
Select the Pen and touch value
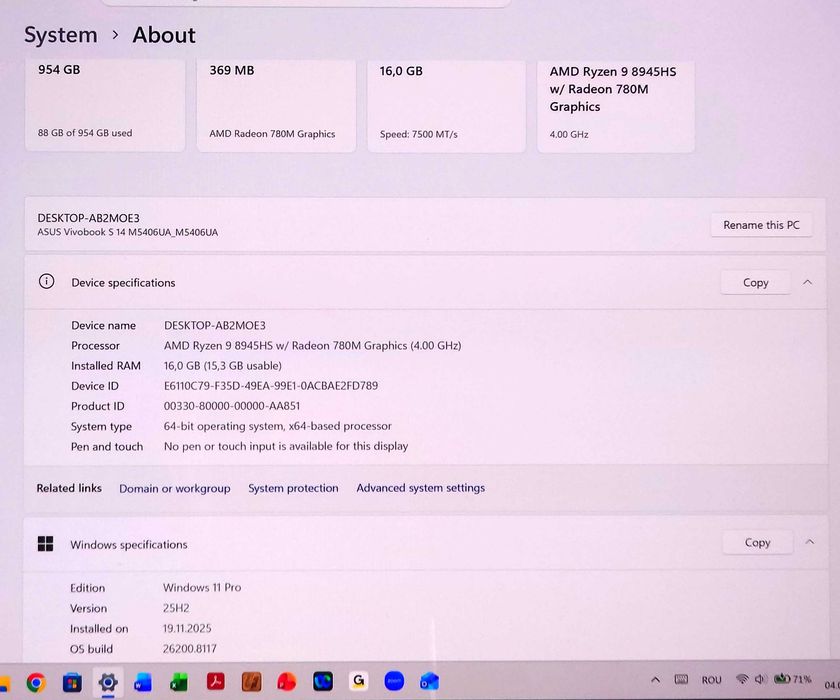286,446
